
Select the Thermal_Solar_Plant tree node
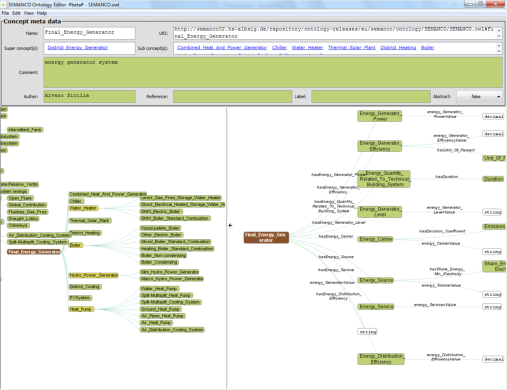point(90,220)
